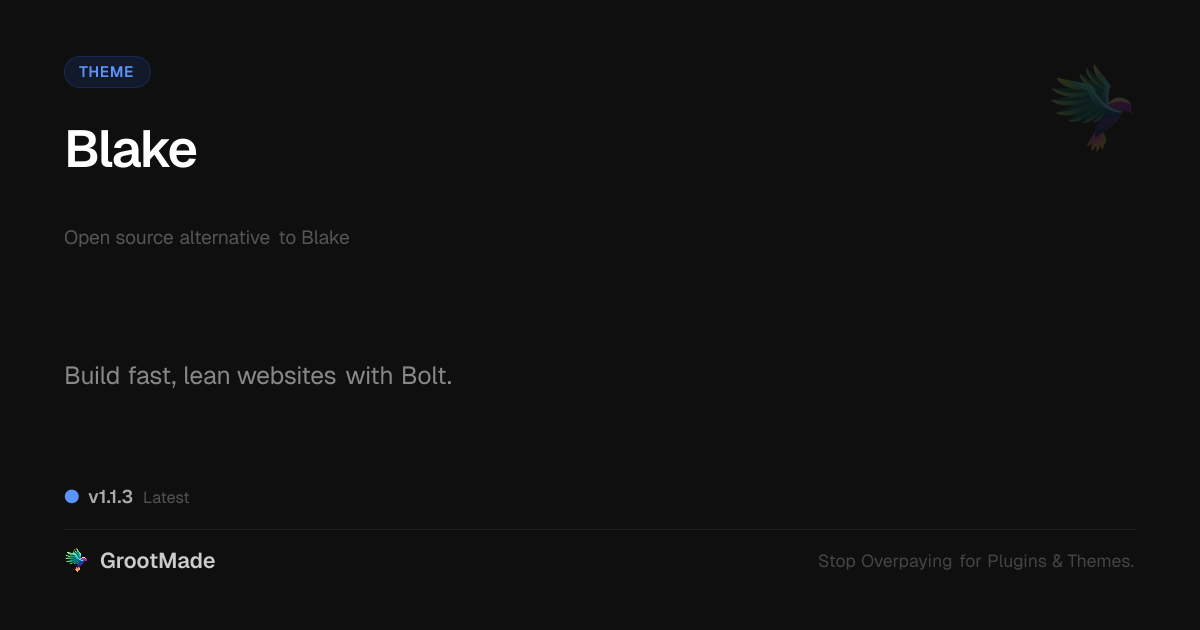Click the horizontal divider line above footer
The width and height of the screenshot is (1200, 630).
(600, 529)
